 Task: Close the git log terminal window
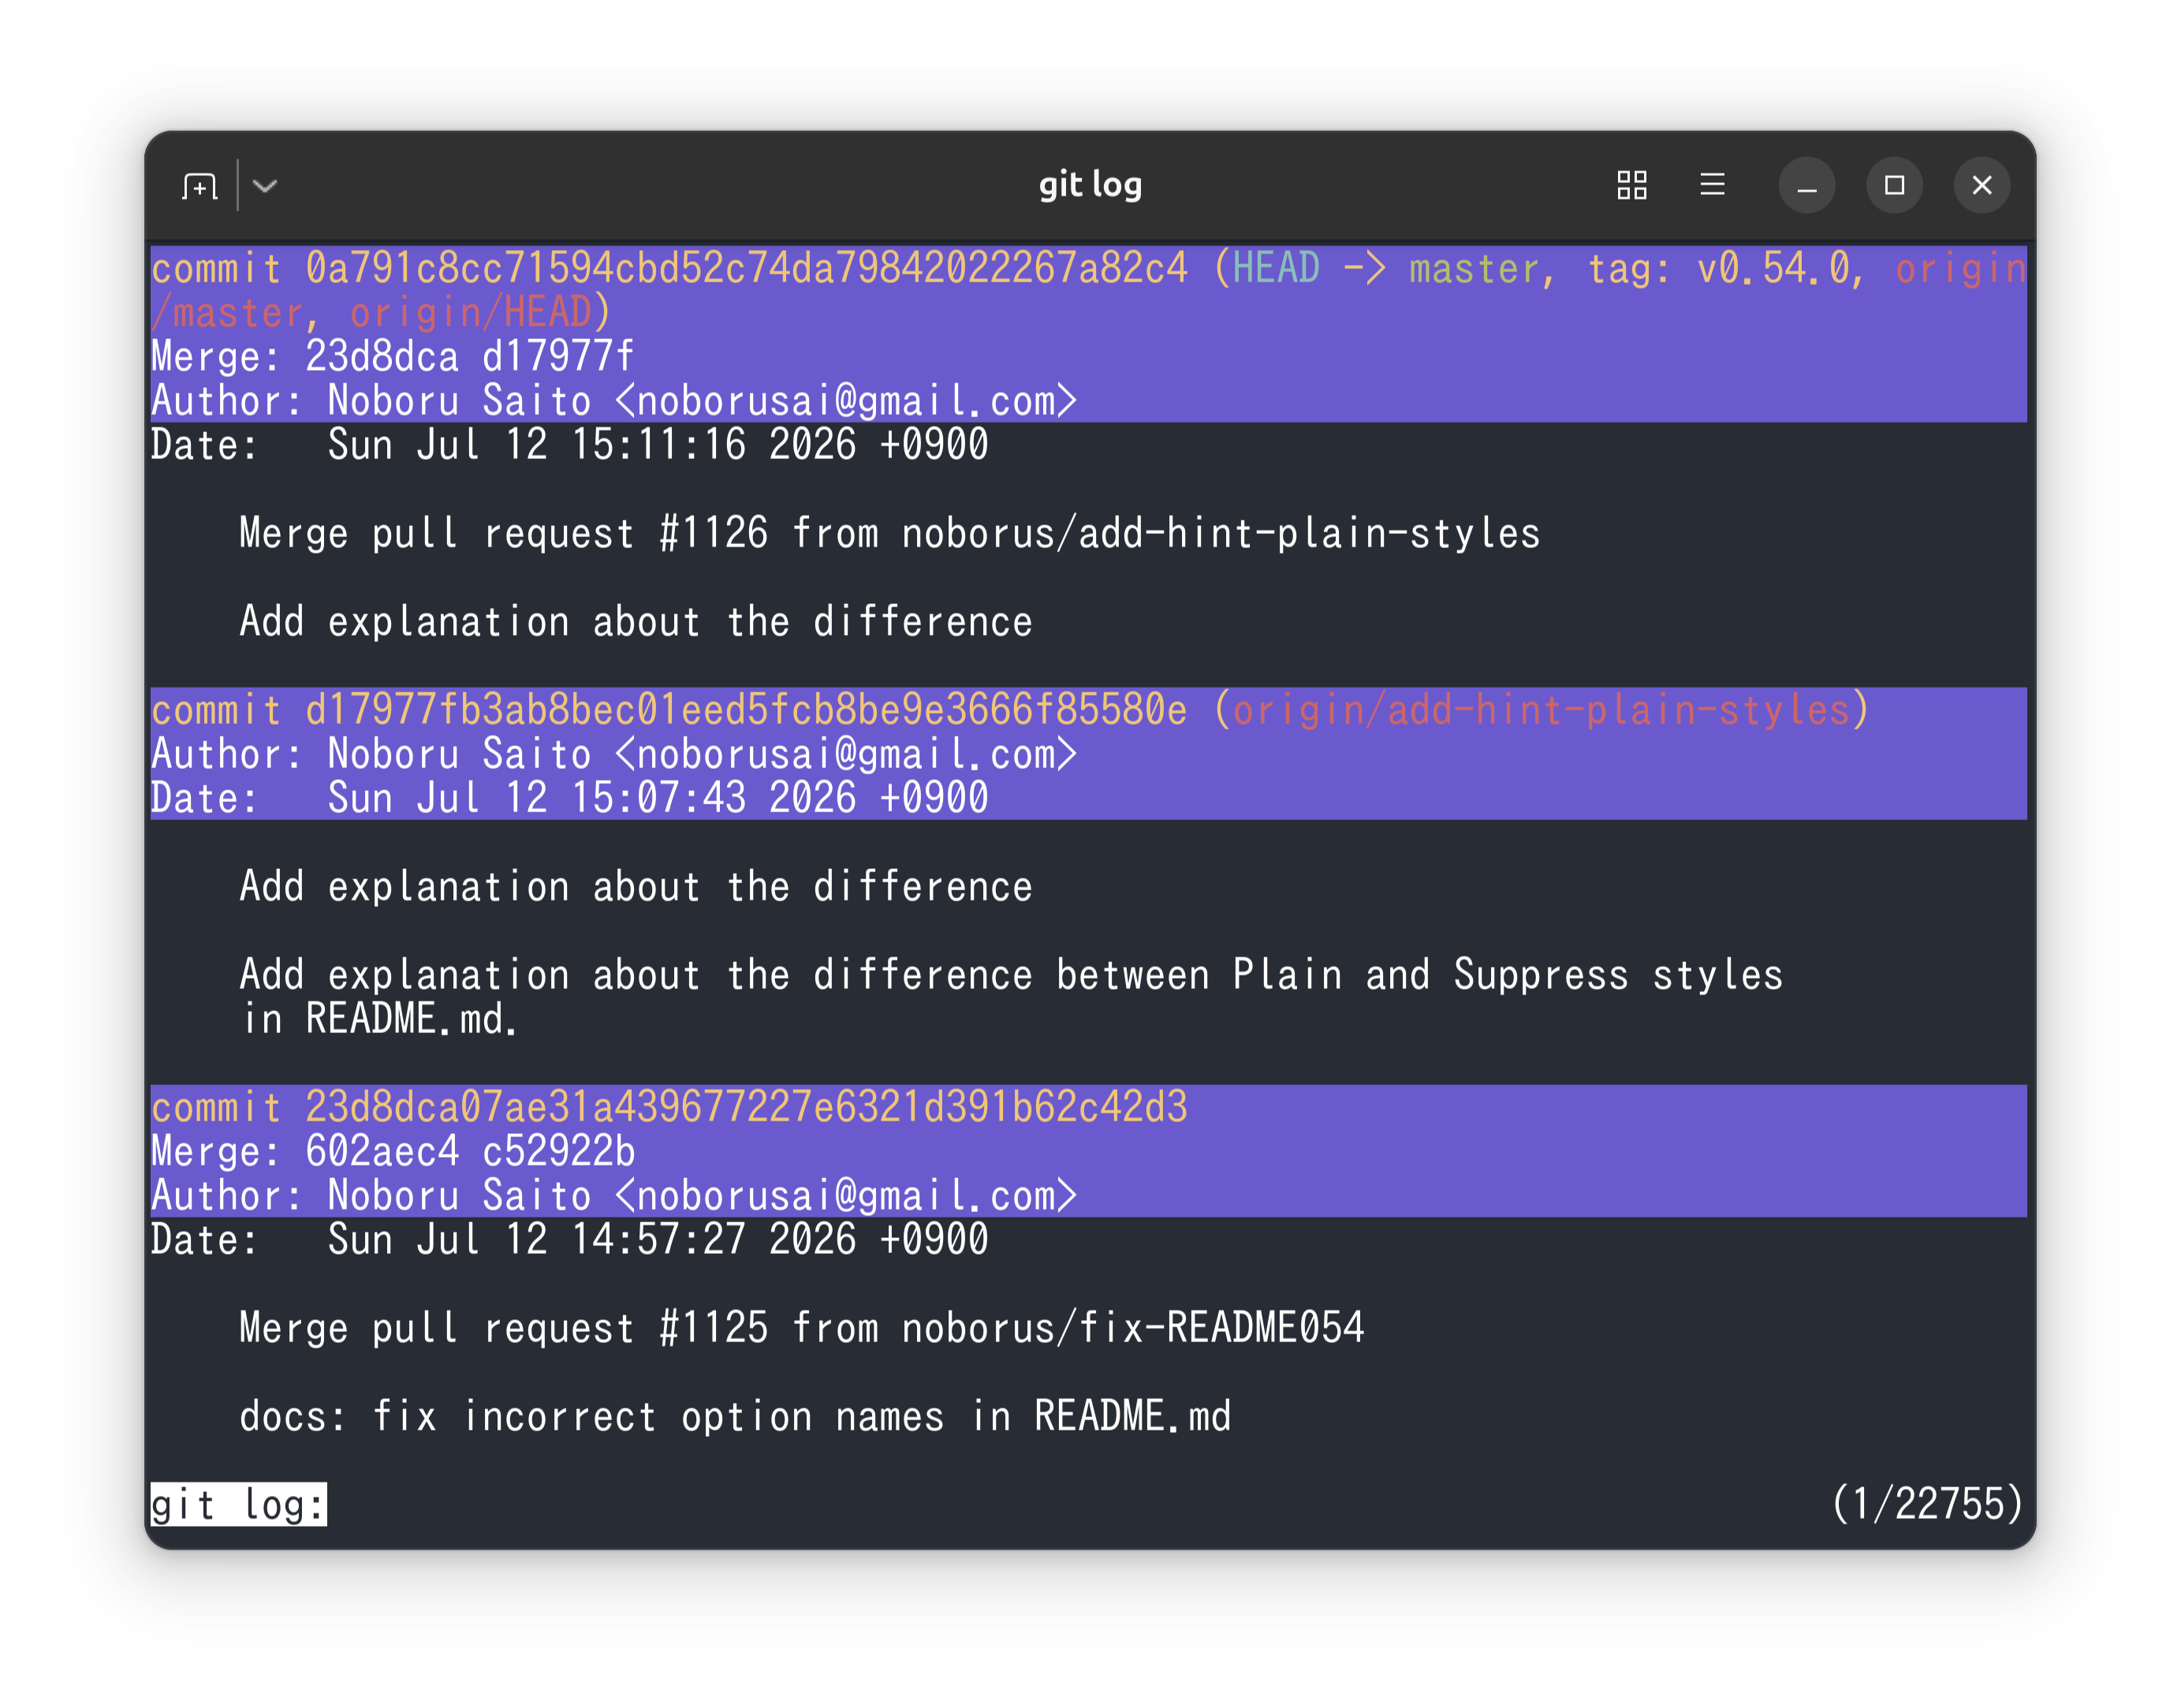click(1982, 185)
